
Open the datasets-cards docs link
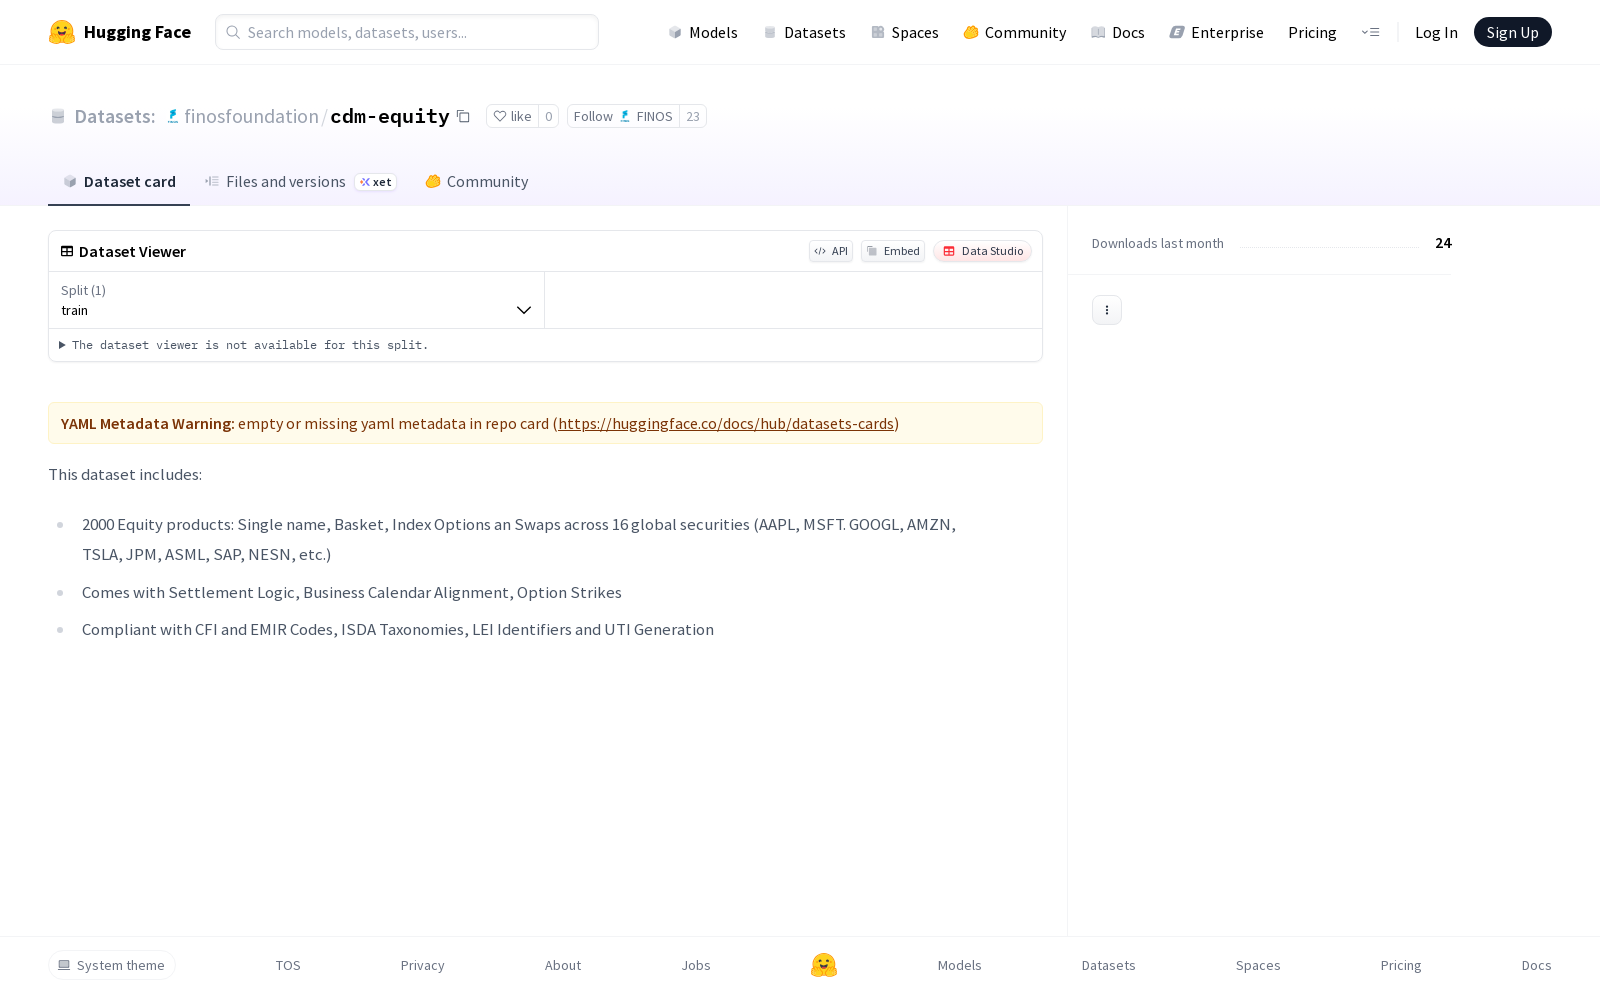726,423
